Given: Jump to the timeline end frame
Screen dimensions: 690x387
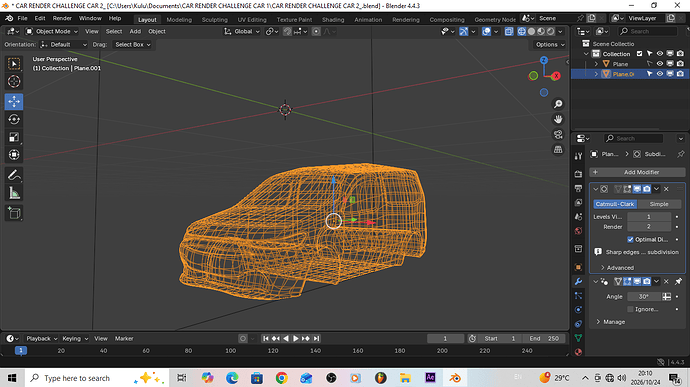Looking at the screenshot, I should 316,339.
